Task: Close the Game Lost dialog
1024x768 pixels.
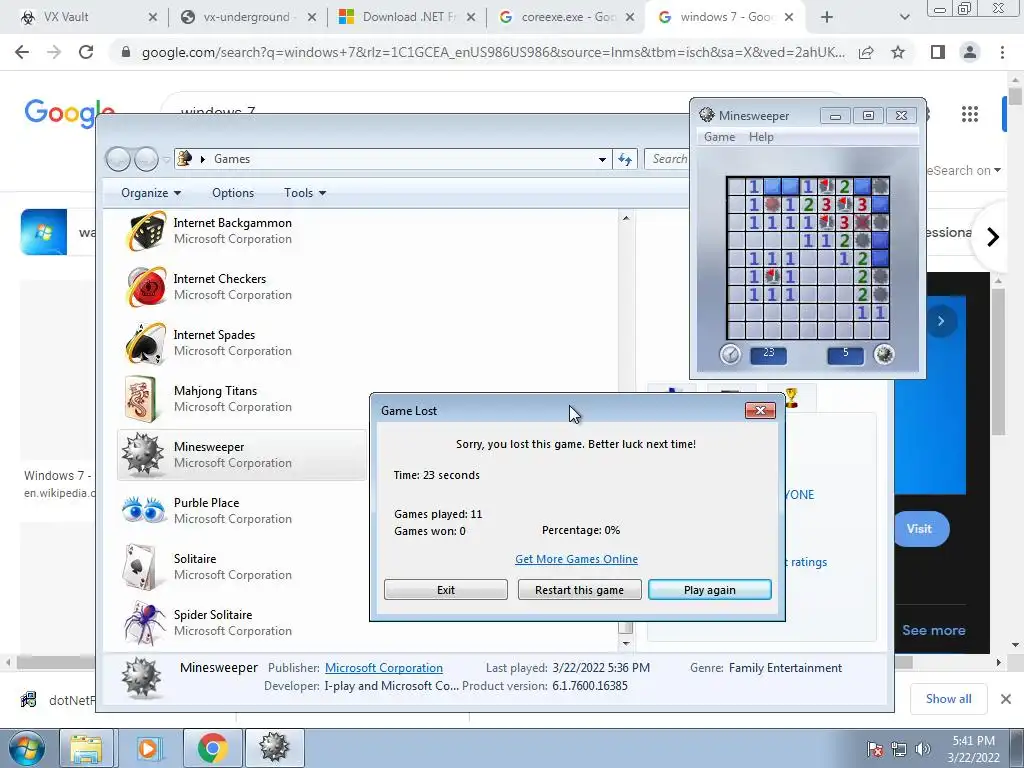Action: (760, 410)
